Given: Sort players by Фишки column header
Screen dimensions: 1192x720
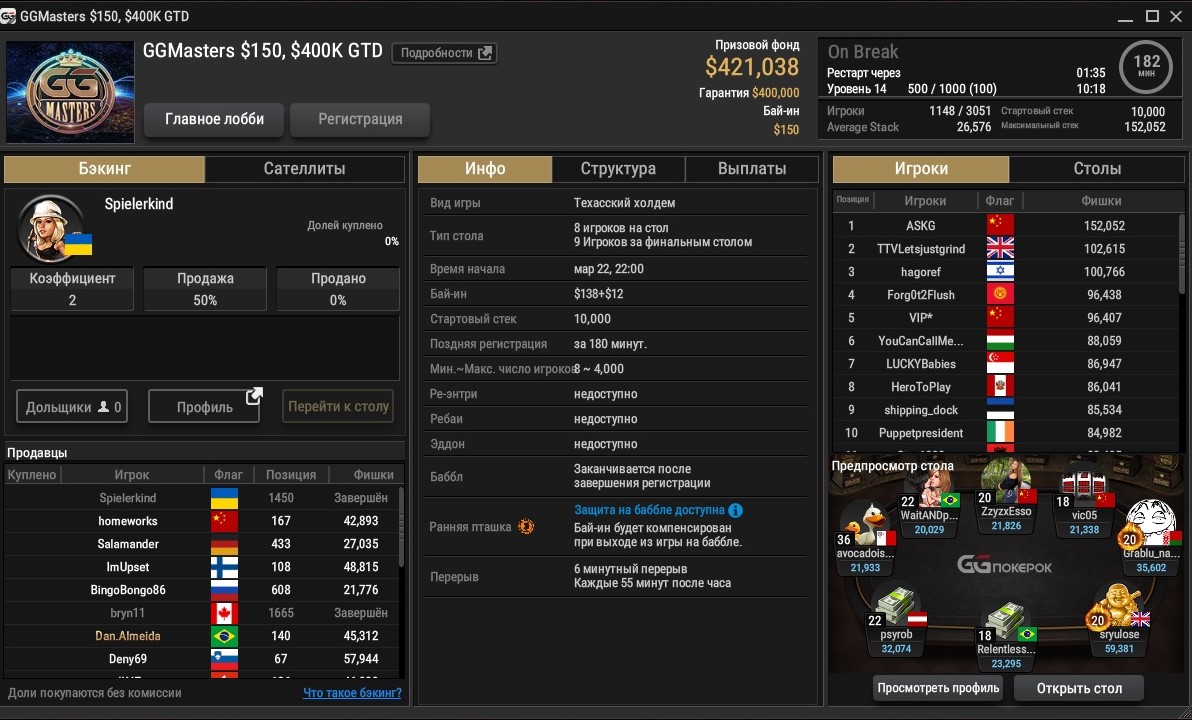Looking at the screenshot, I should point(1101,200).
